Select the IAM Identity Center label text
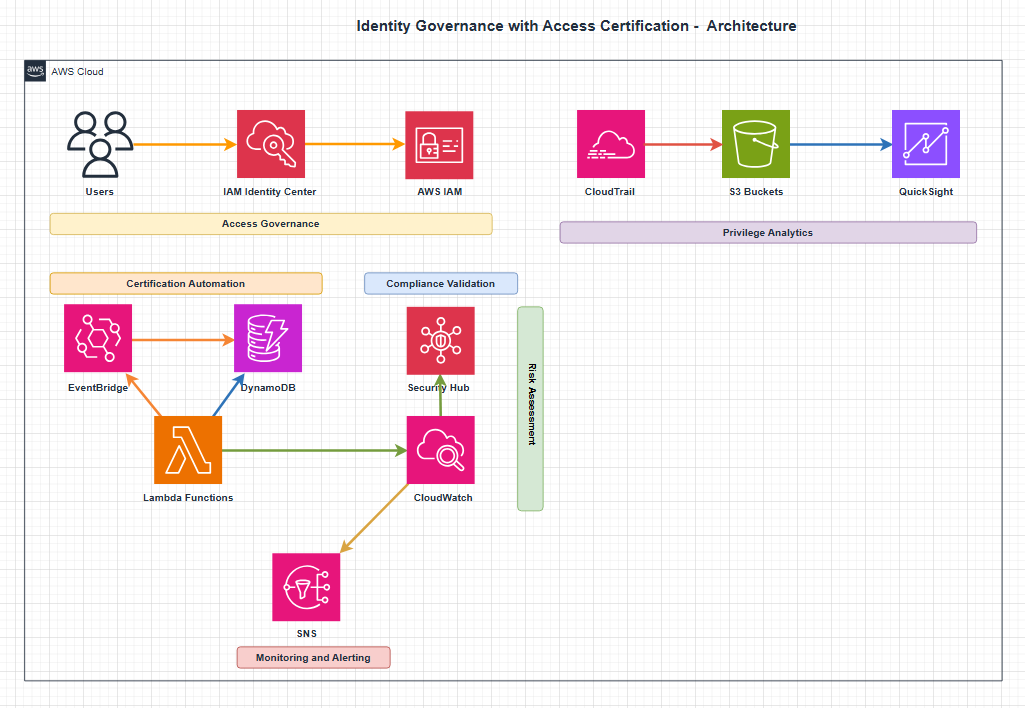 pos(269,192)
